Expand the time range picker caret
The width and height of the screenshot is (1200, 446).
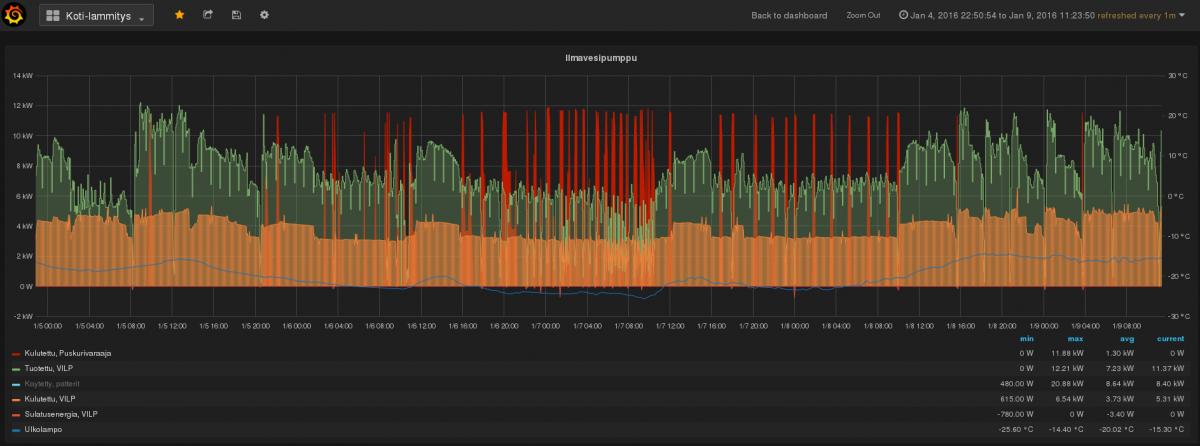coord(1182,16)
